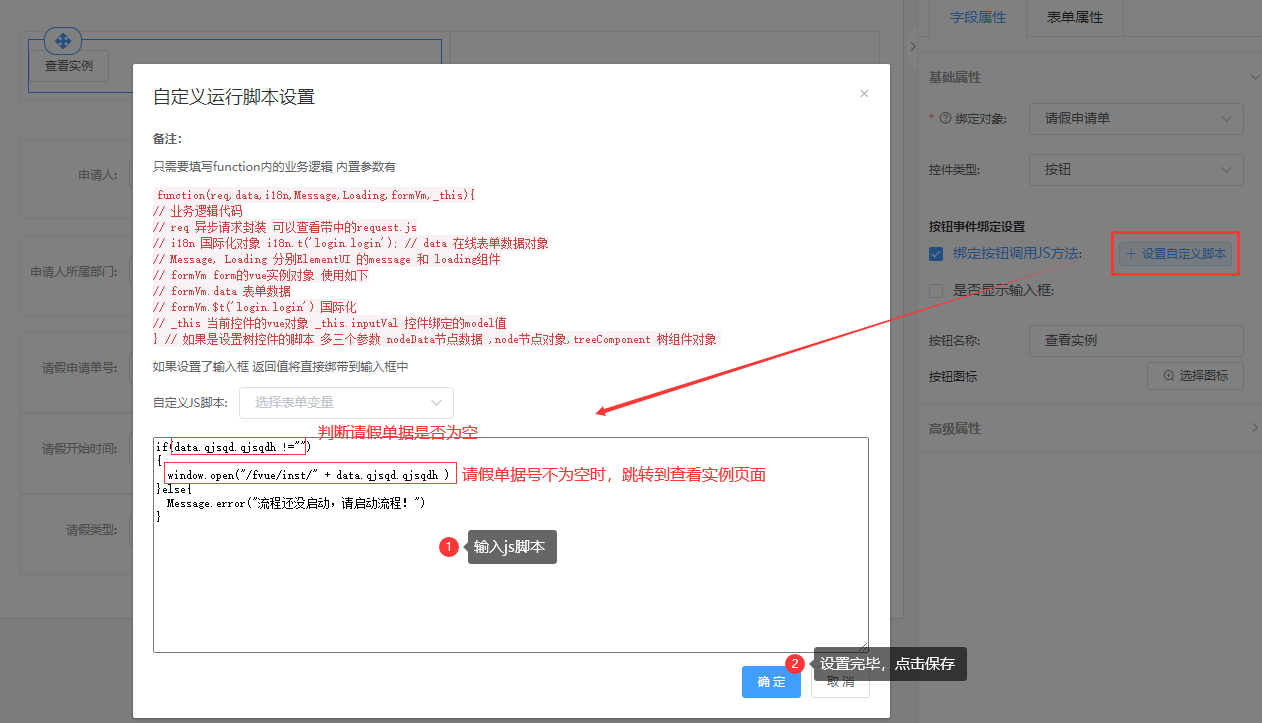Image resolution: width=1262 pixels, height=723 pixels.
Task: Expand the 绑定对象 dropdown
Action: pyautogui.click(x=1136, y=118)
